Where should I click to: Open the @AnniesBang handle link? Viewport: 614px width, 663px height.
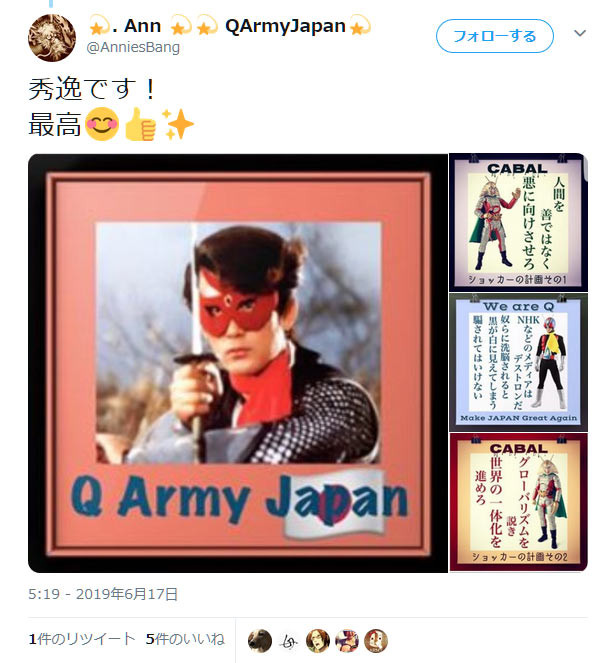tap(133, 47)
